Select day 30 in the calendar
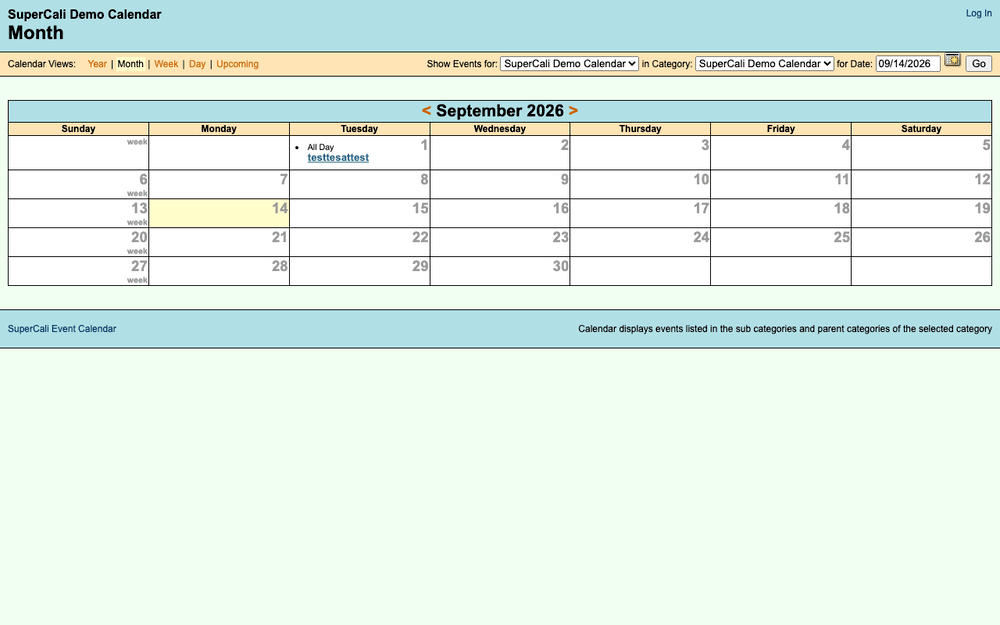Image resolution: width=1000 pixels, height=625 pixels. coord(560,266)
